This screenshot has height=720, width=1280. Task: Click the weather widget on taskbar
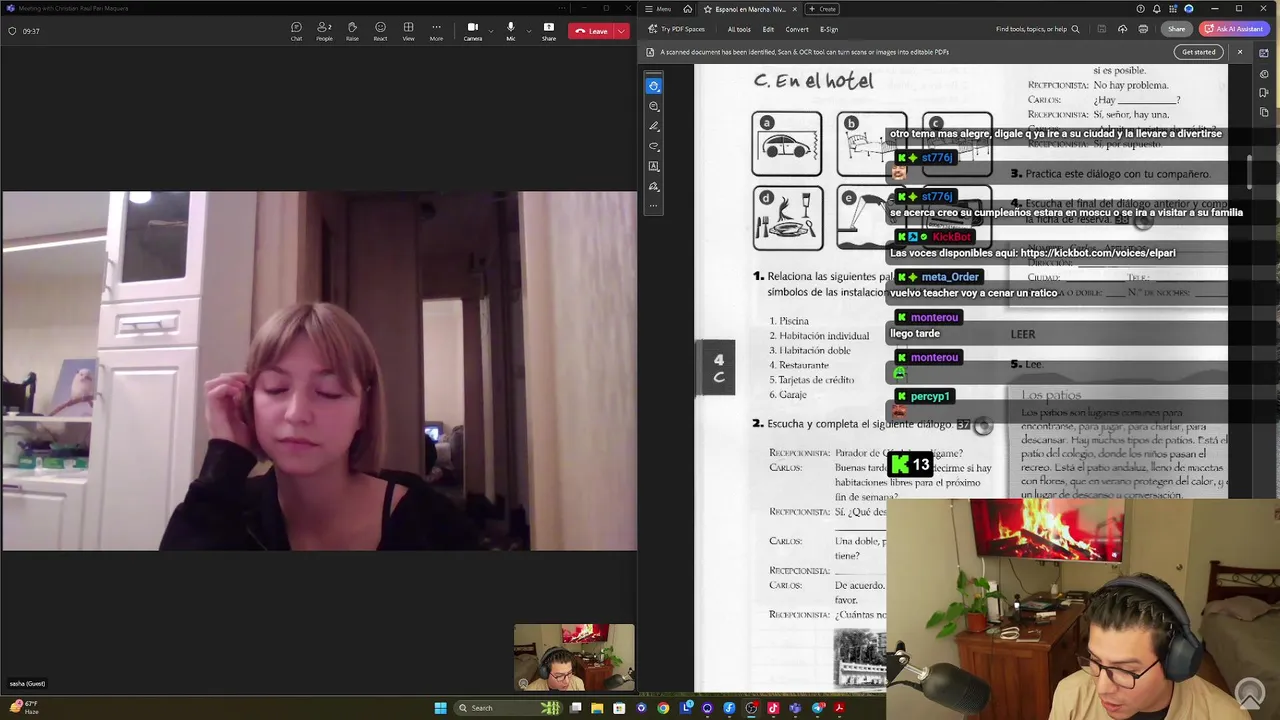coord(25,707)
